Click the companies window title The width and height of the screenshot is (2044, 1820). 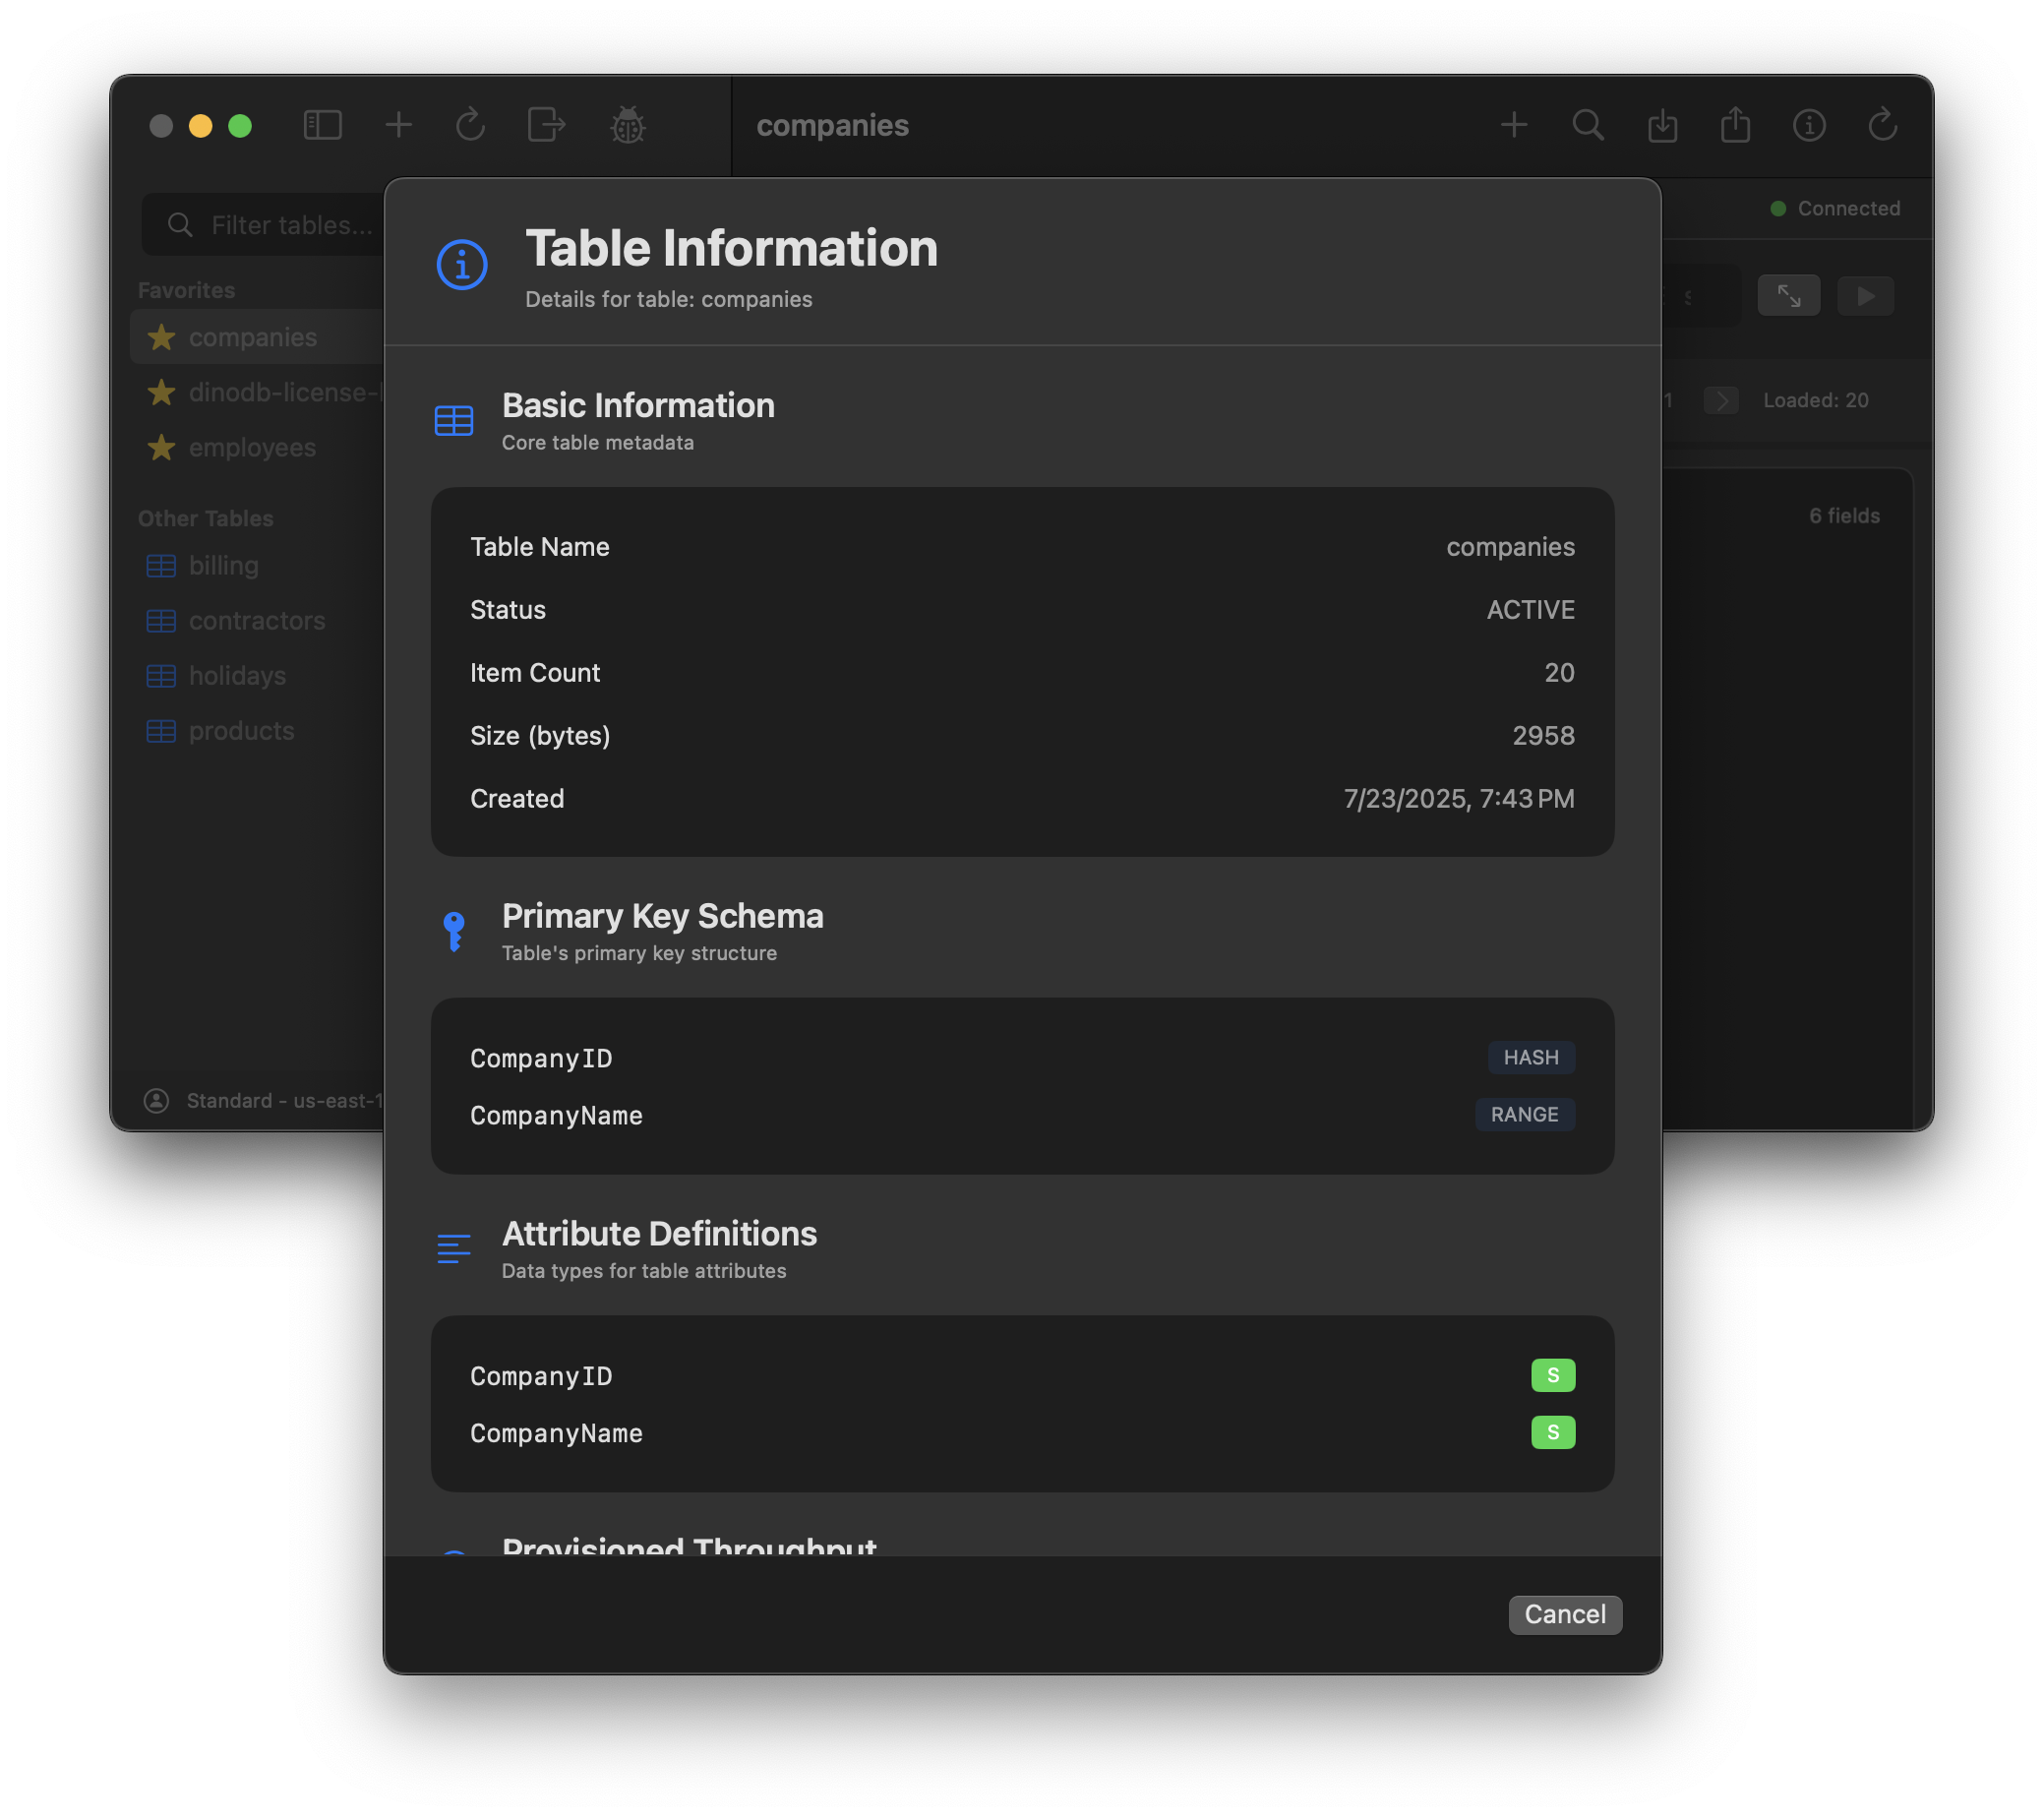pos(832,125)
